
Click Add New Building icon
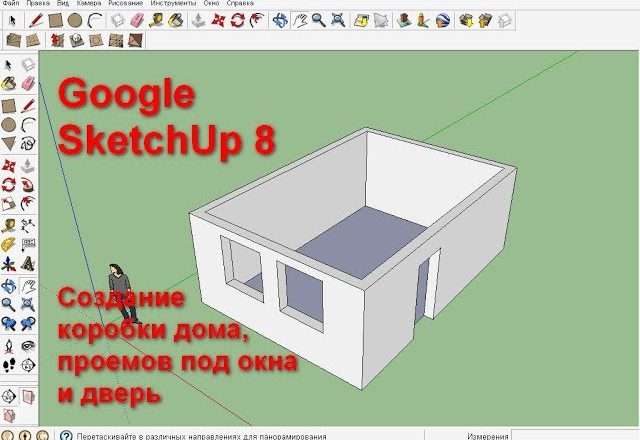404,20
